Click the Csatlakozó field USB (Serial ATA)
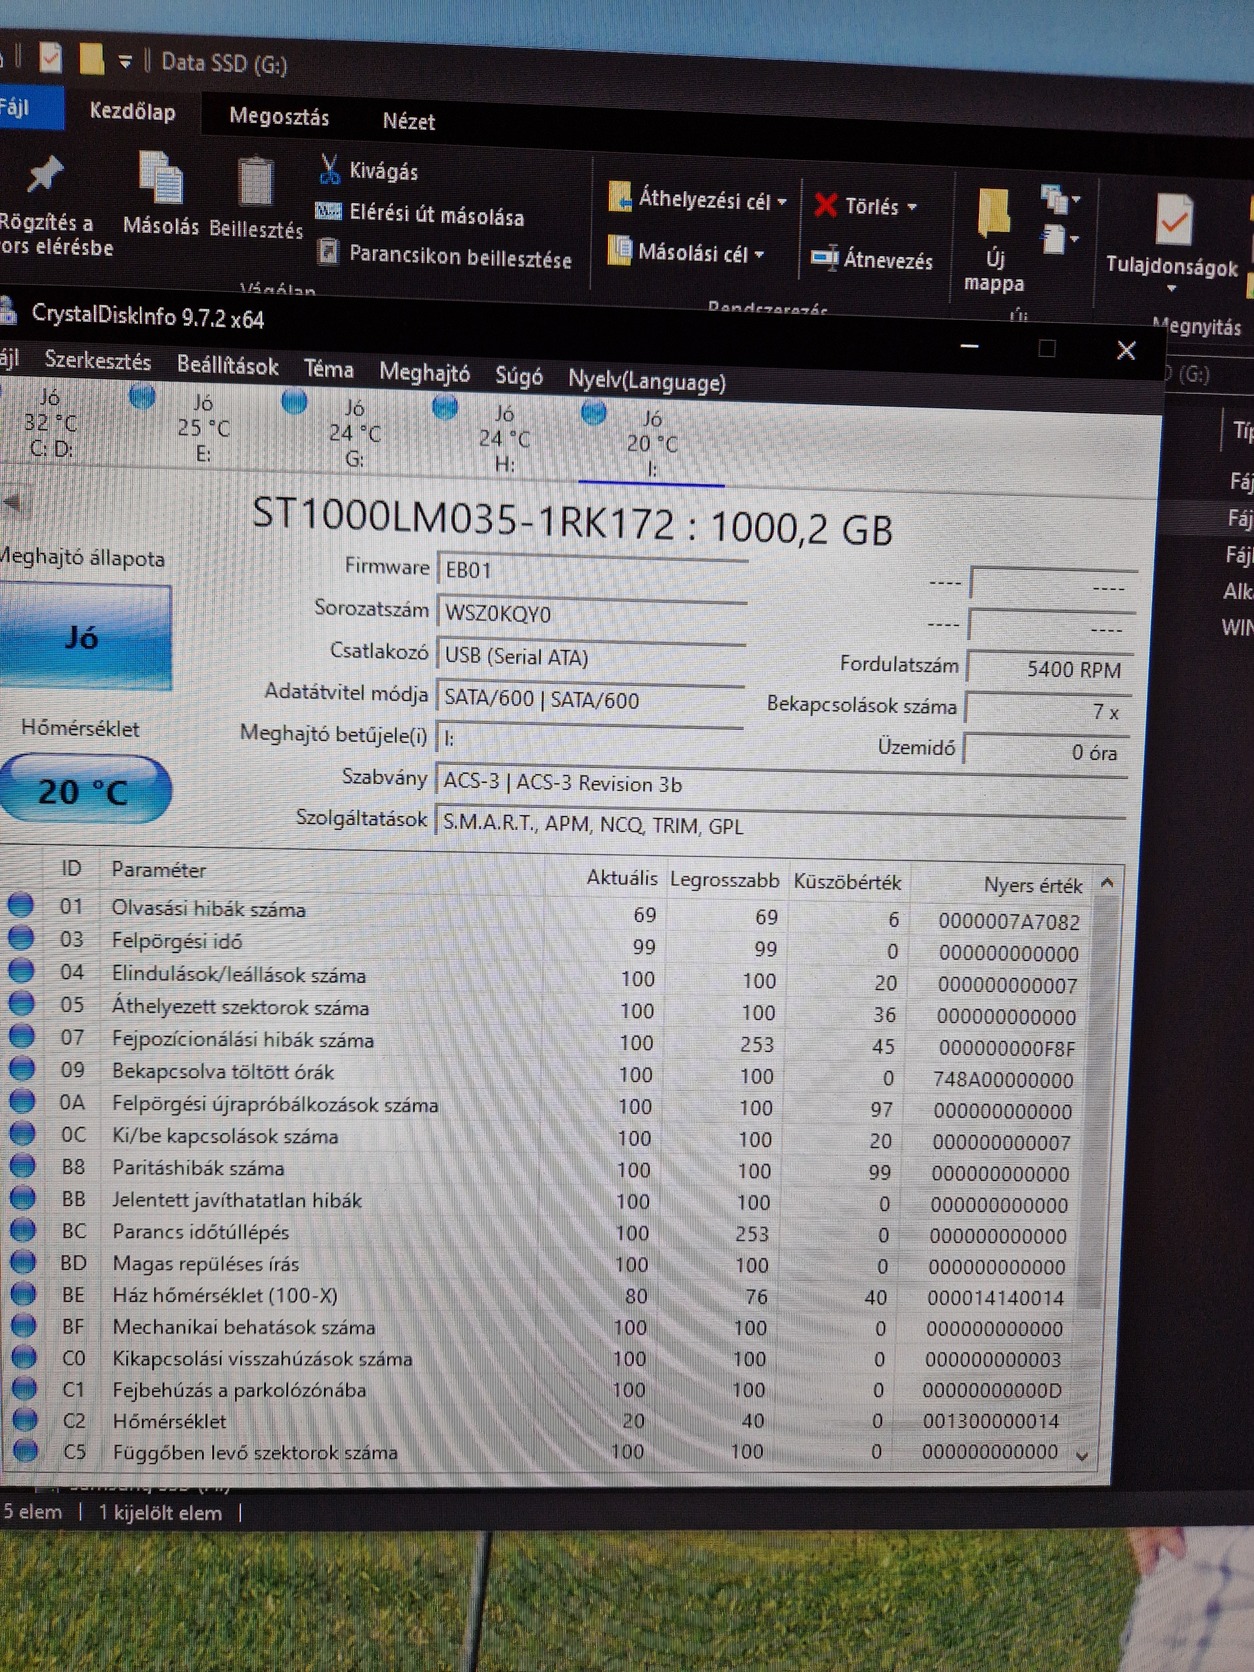1254x1672 pixels. [592, 657]
